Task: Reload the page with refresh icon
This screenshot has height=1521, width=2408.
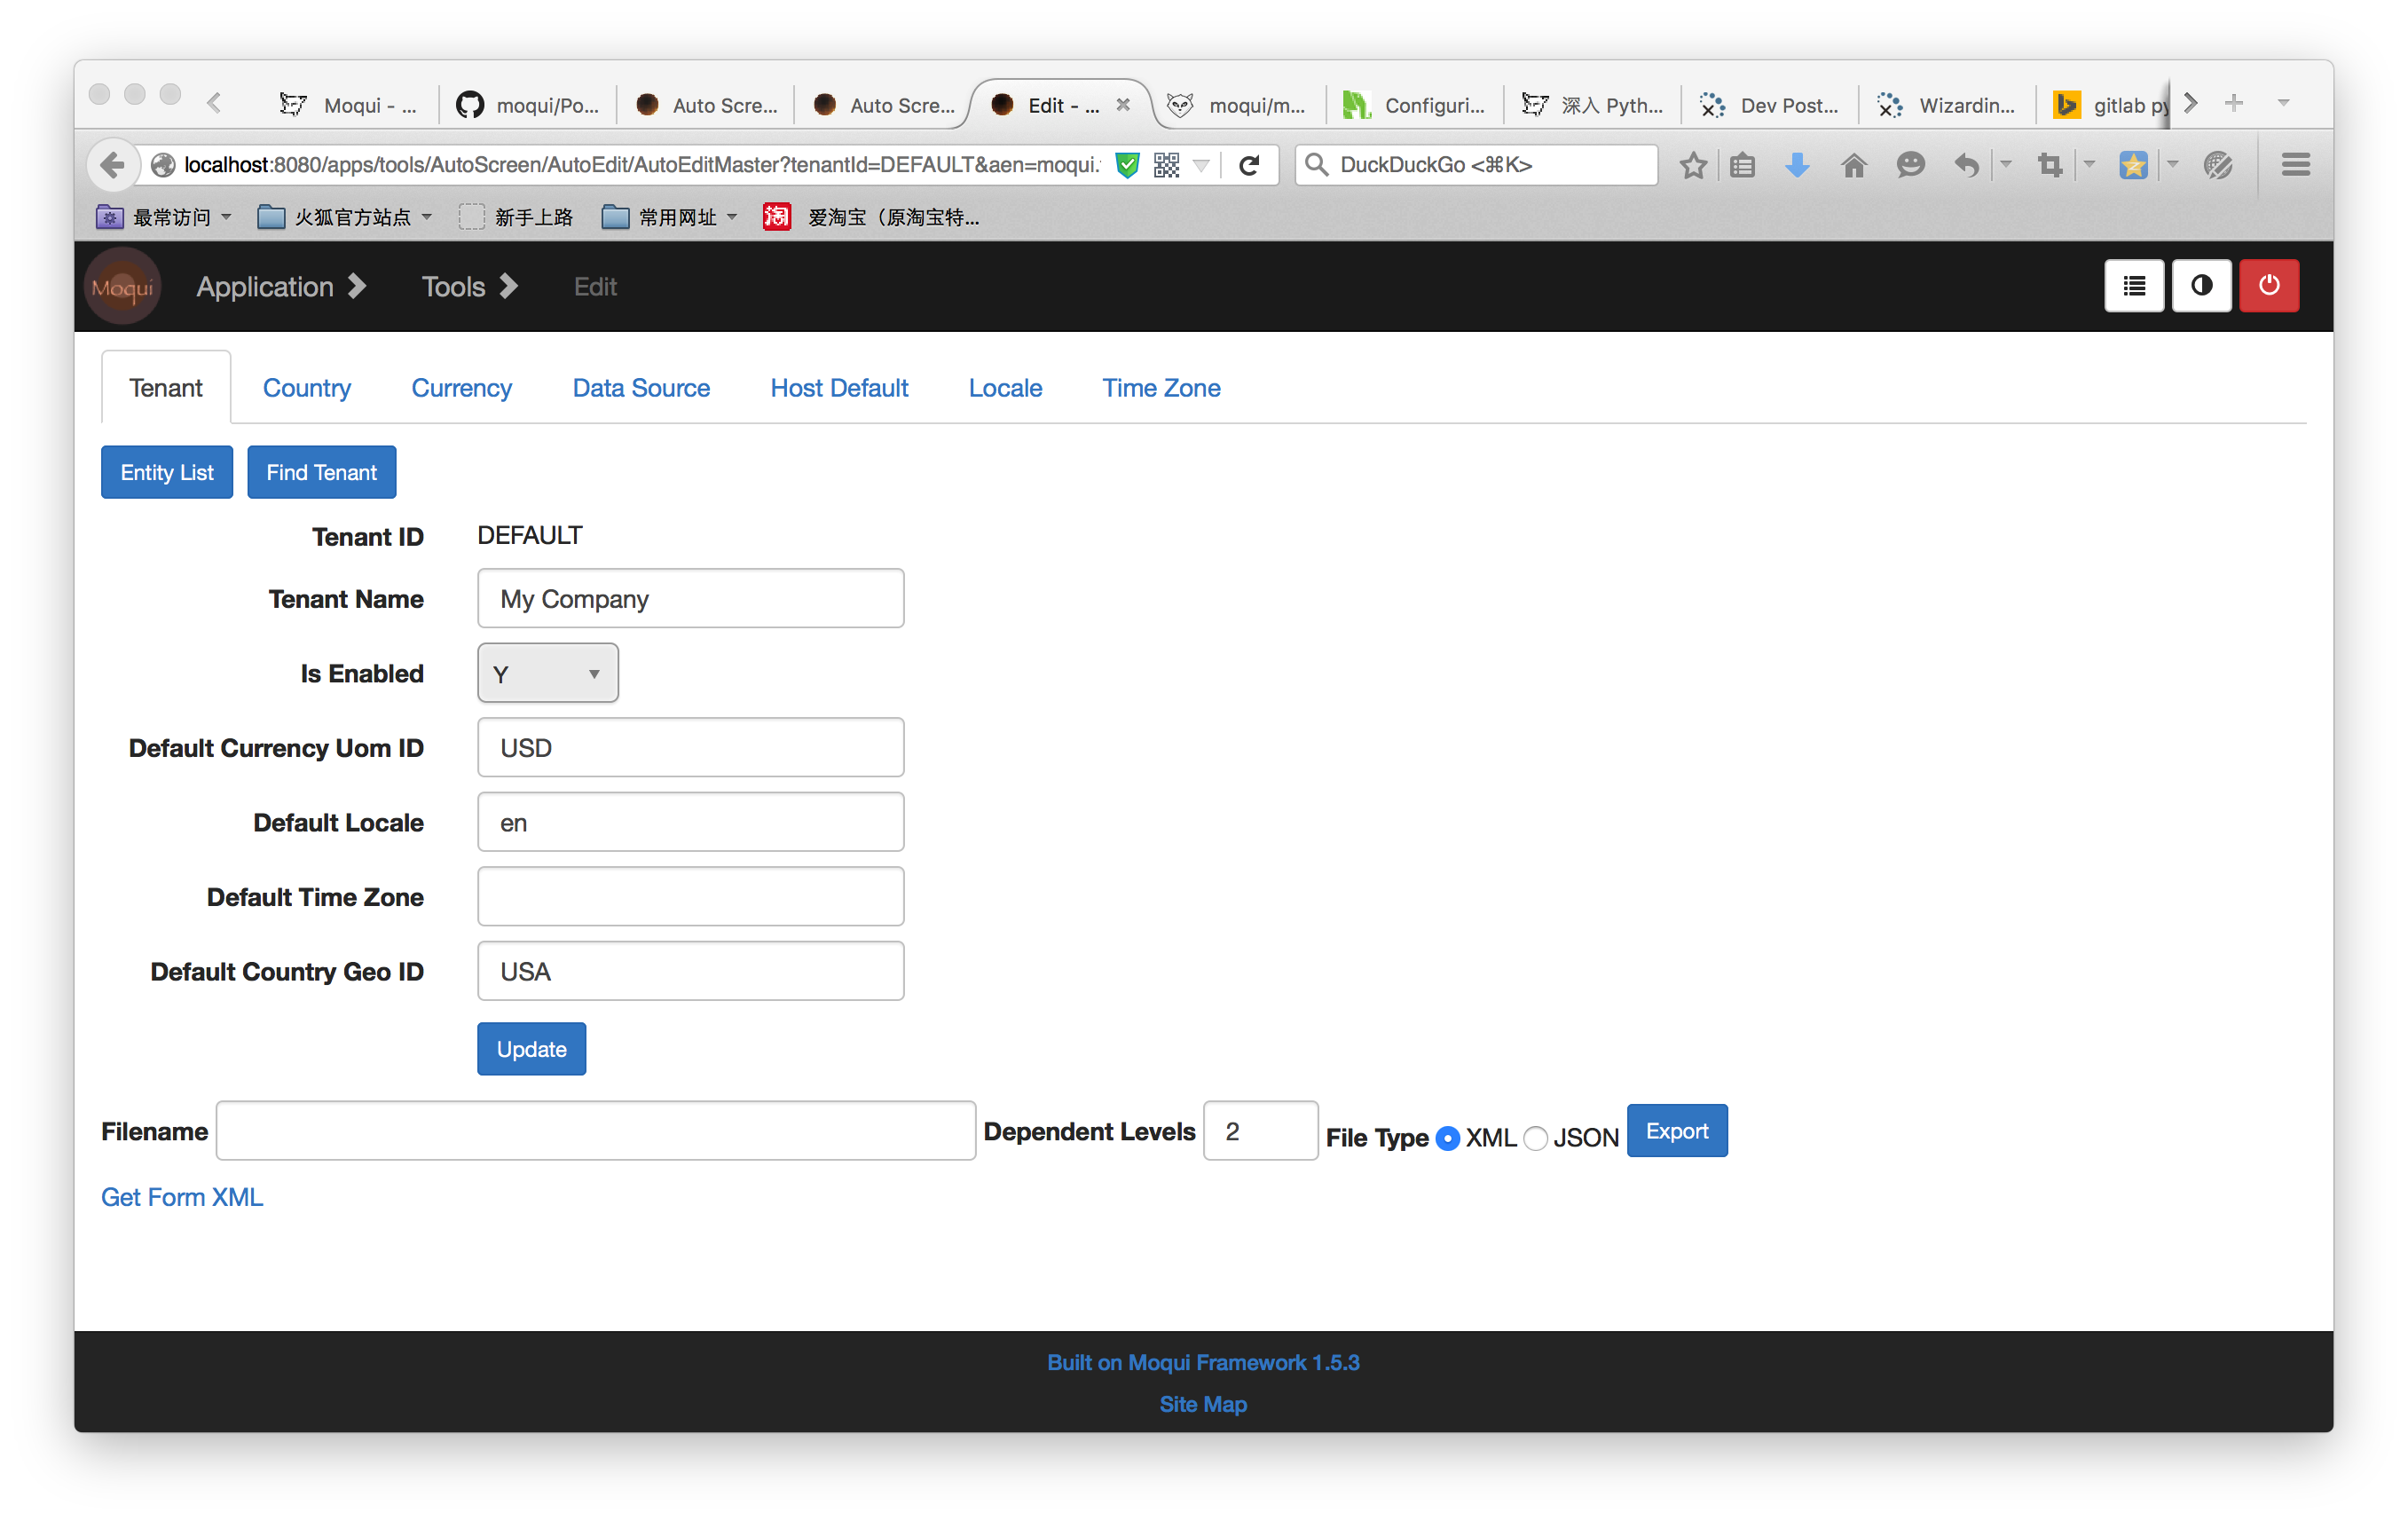Action: point(1249,165)
